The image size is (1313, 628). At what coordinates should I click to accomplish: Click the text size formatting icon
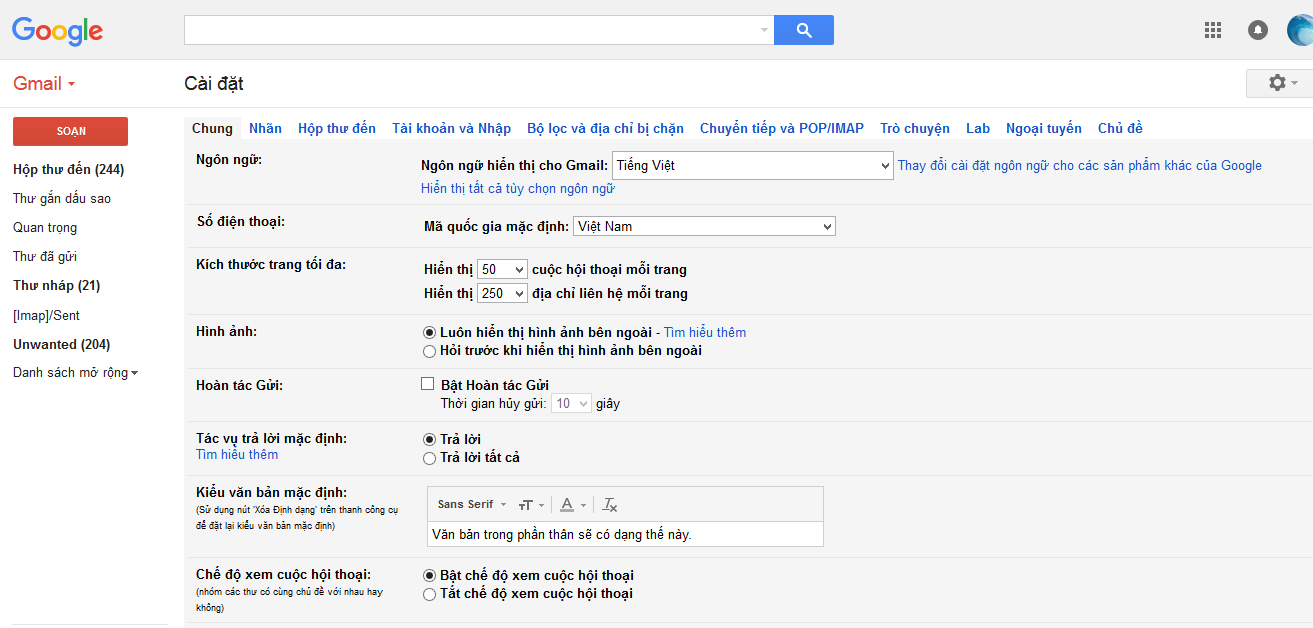click(527, 505)
